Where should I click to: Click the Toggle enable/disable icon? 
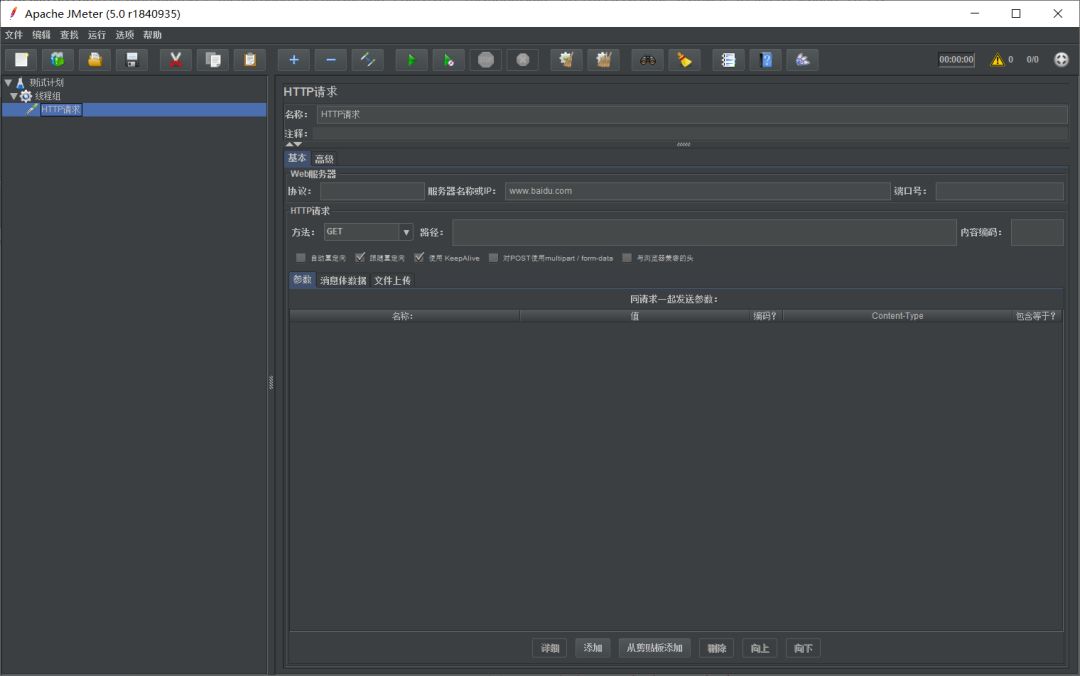pos(368,60)
